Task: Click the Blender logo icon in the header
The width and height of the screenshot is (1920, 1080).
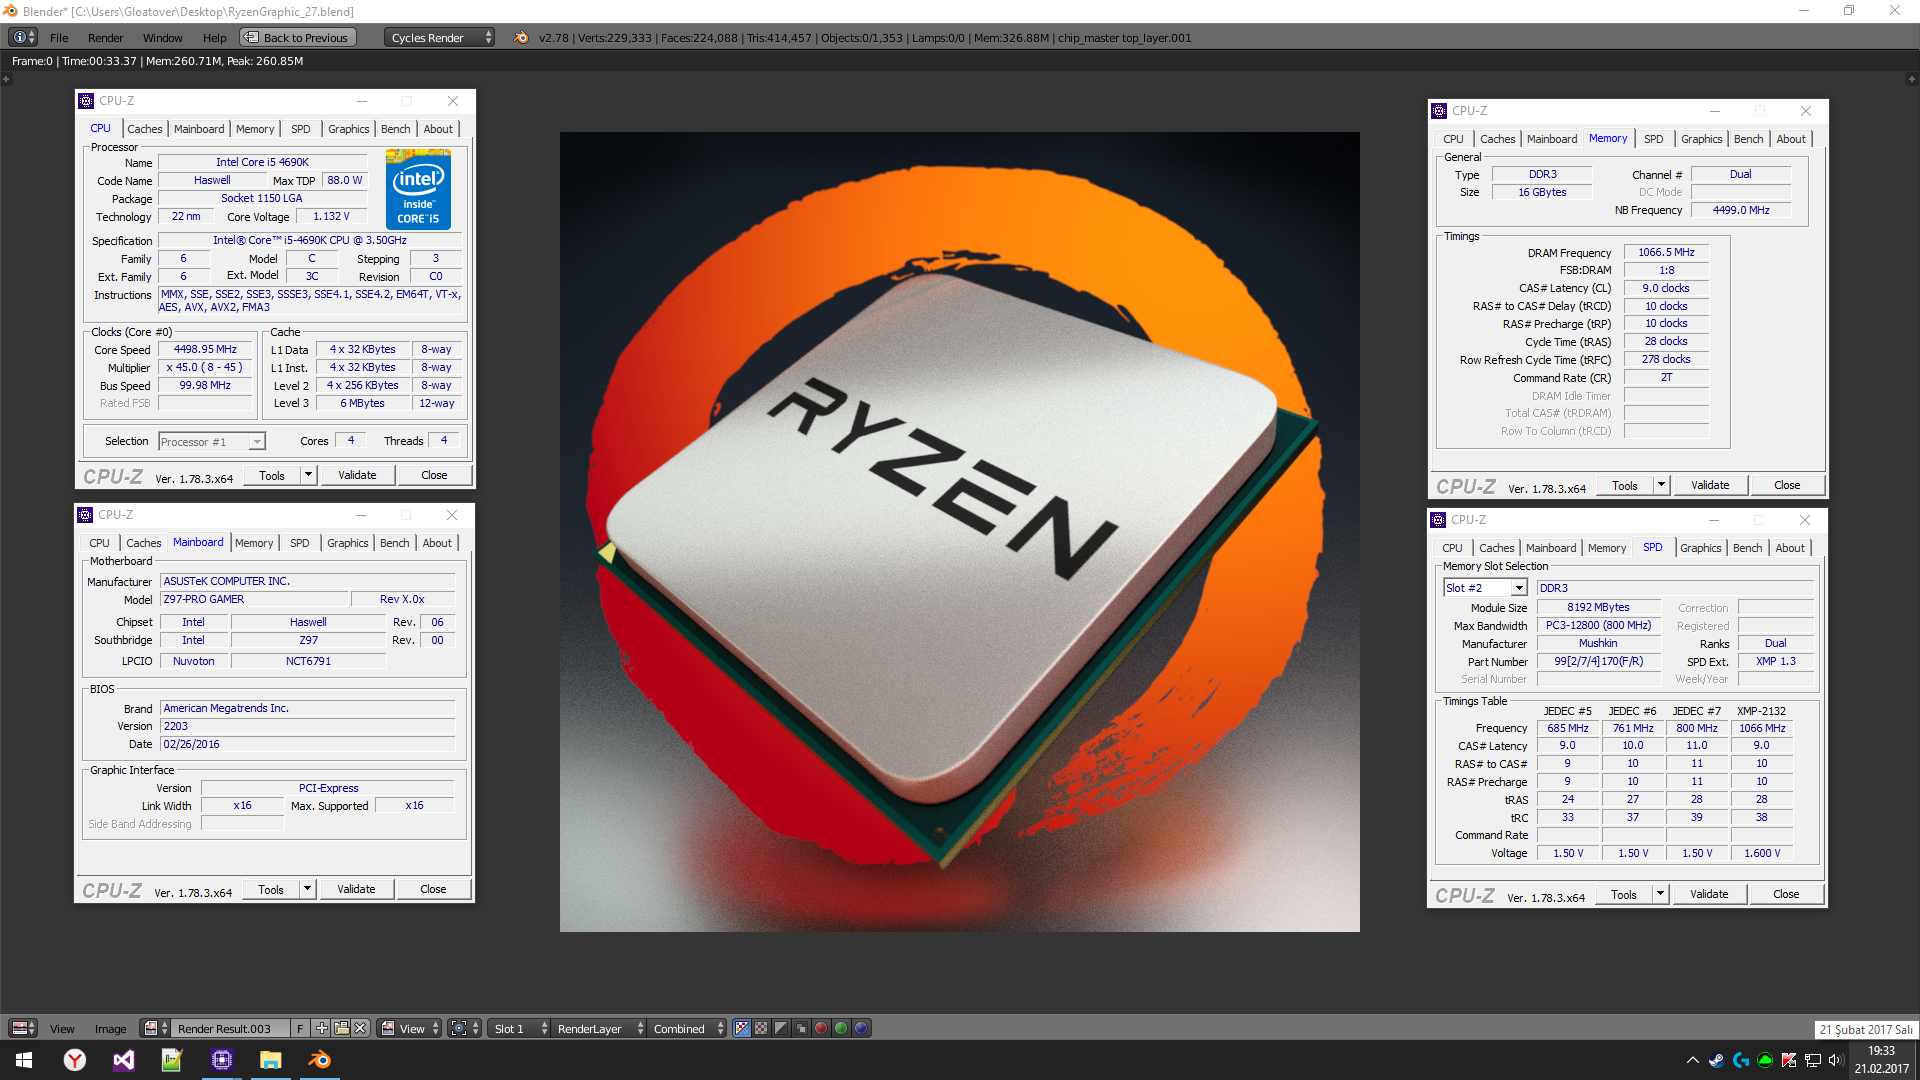Action: click(x=521, y=37)
